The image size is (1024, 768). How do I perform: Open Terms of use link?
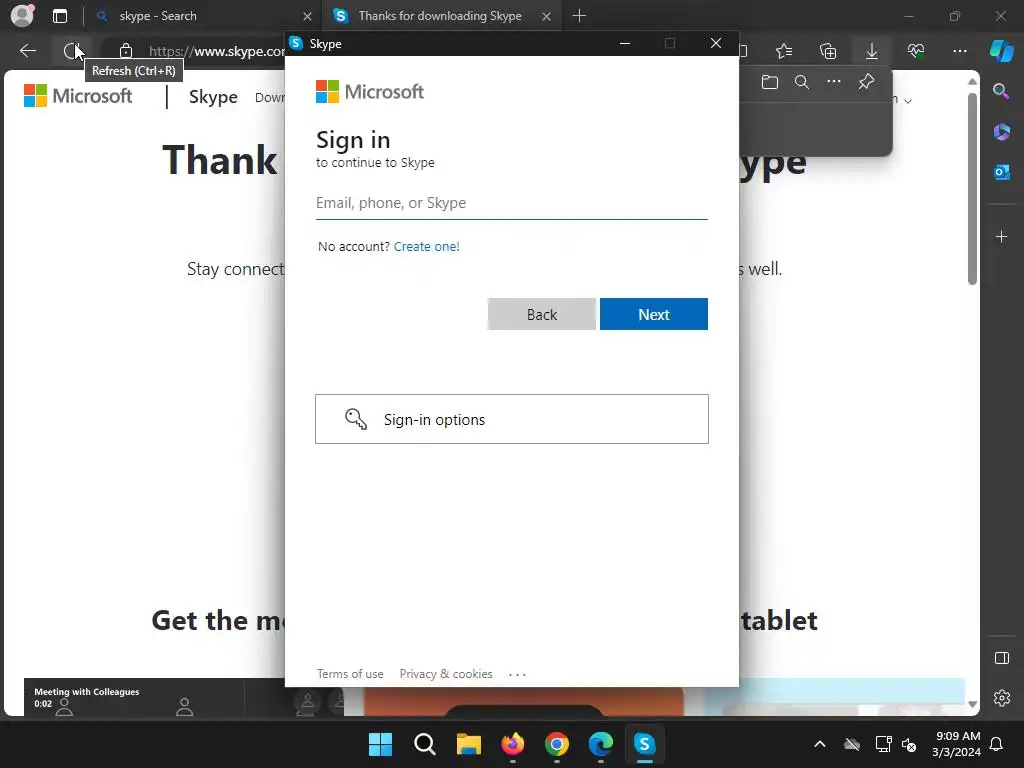click(350, 674)
